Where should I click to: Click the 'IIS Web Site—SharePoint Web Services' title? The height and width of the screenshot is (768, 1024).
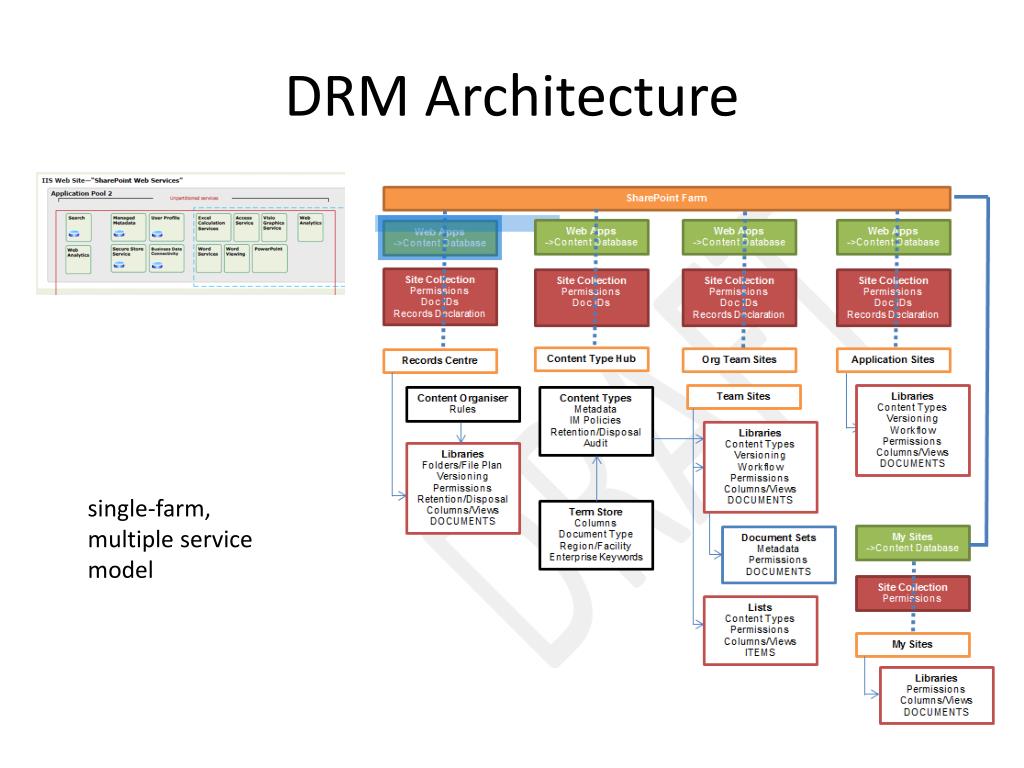[x=112, y=180]
